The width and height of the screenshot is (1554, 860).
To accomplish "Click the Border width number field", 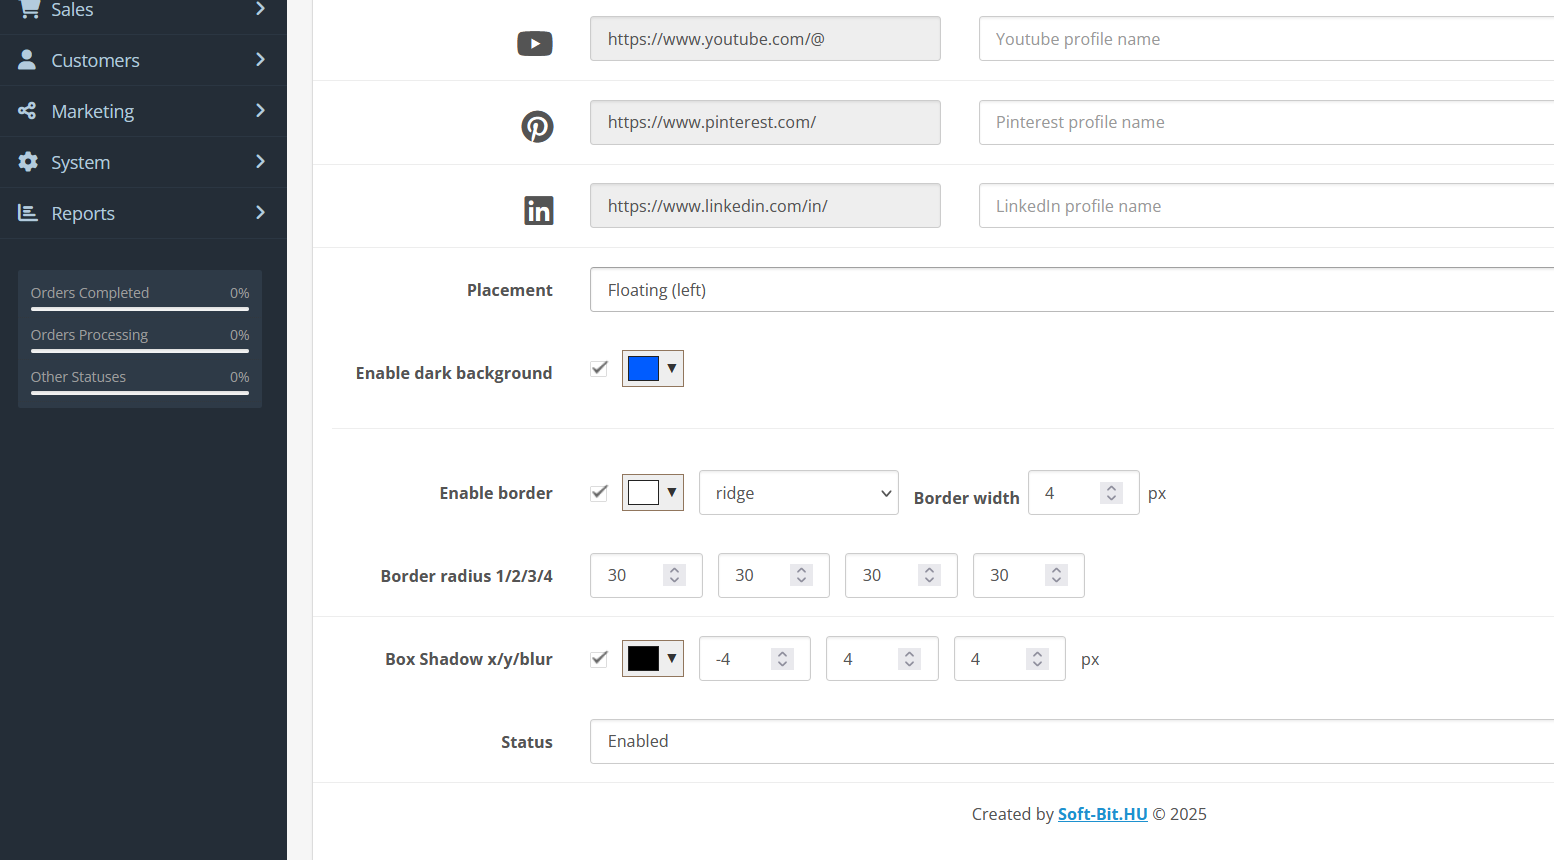I will (1084, 493).
